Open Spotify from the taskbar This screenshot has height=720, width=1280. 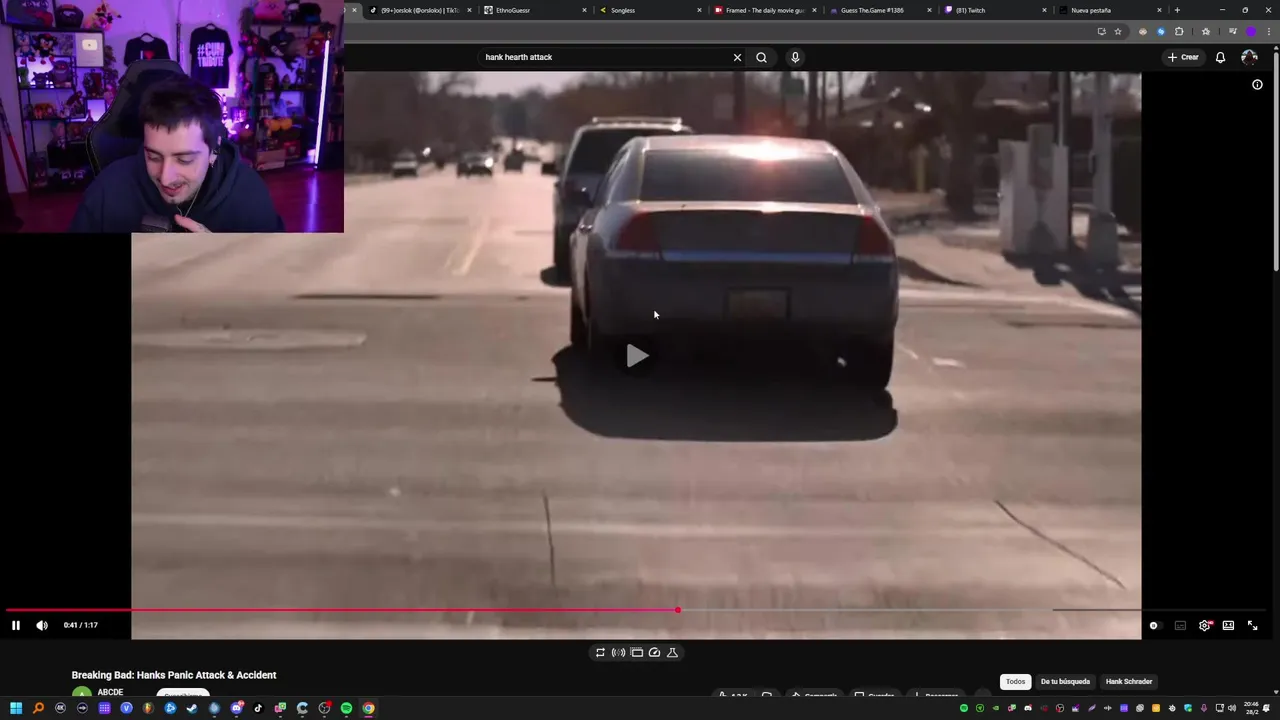[346, 708]
